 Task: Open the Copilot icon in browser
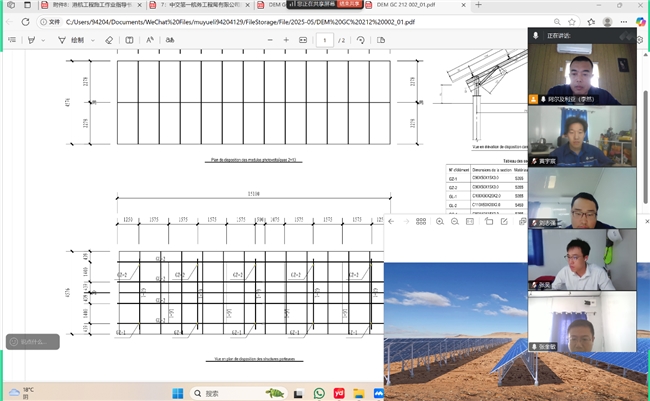640,22
